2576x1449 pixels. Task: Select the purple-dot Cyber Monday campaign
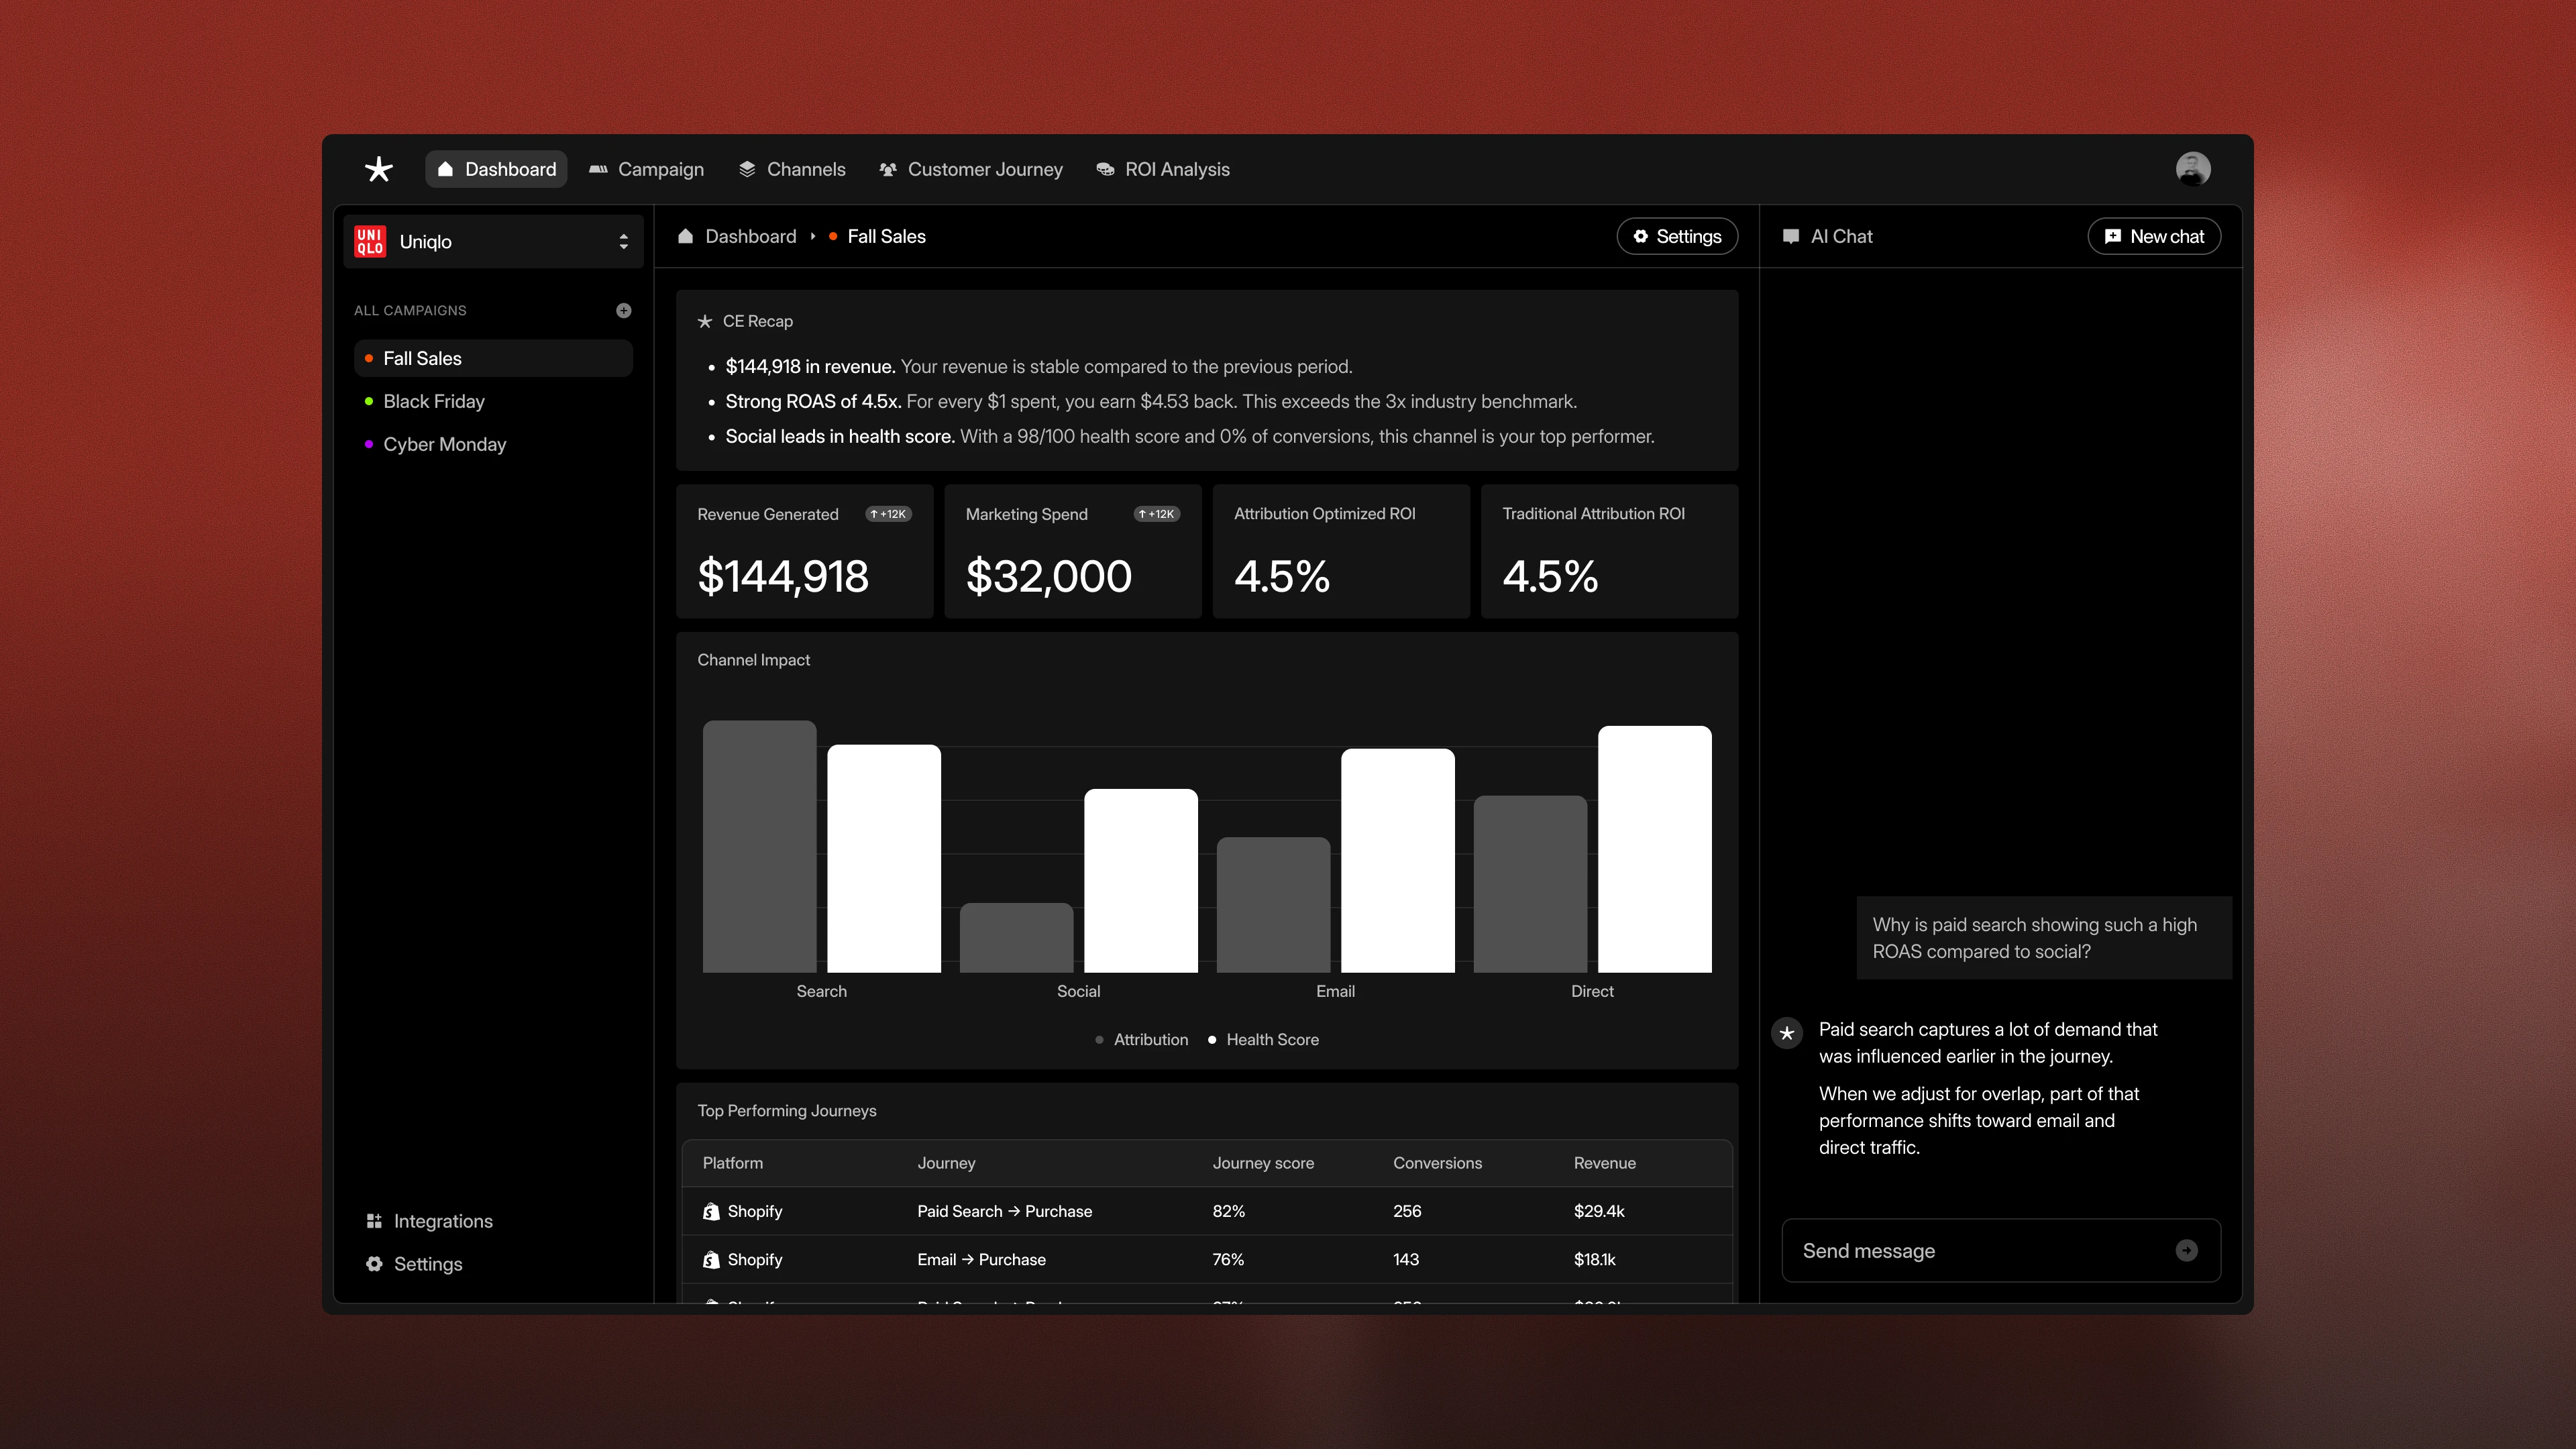444,444
